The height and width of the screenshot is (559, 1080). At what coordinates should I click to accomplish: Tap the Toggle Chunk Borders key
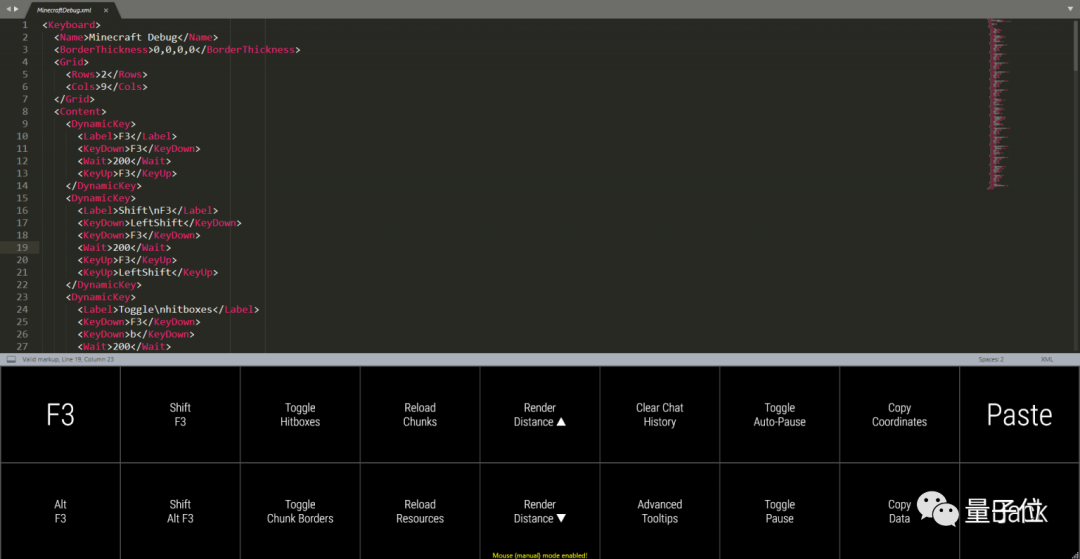300,511
